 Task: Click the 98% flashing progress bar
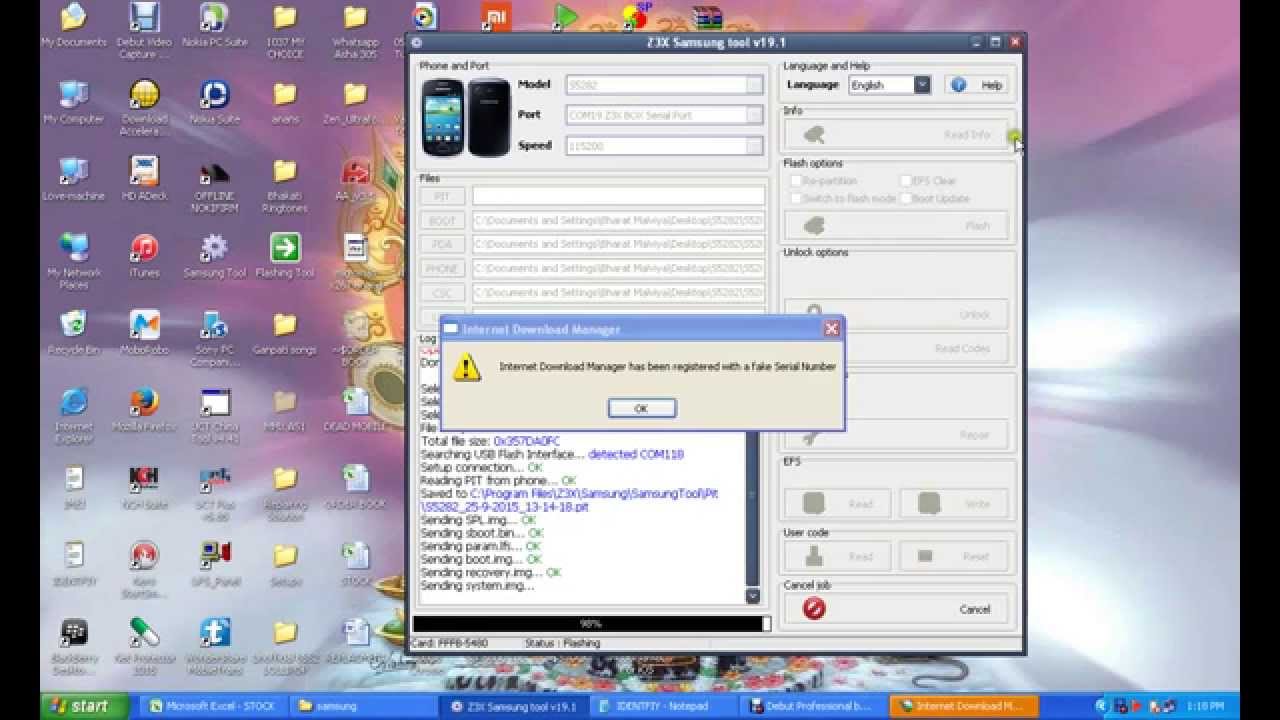[x=591, y=624]
